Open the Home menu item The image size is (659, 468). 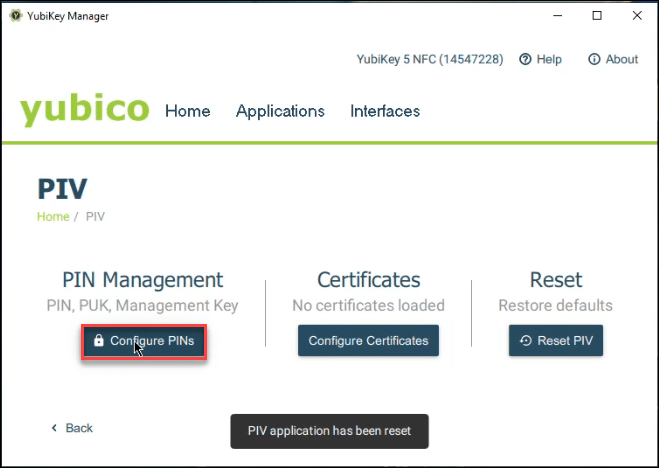(188, 111)
